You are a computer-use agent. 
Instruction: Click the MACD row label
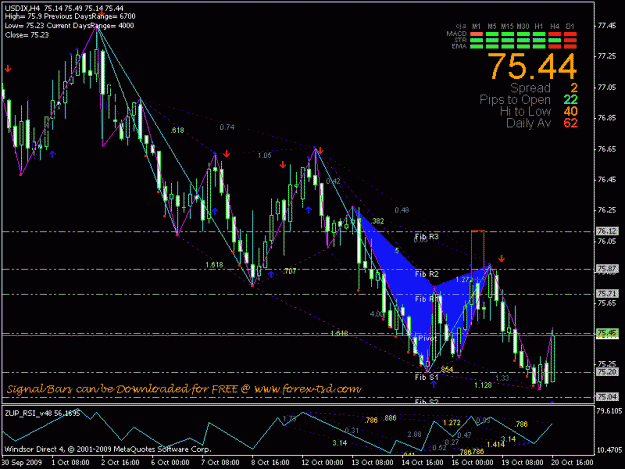click(457, 34)
